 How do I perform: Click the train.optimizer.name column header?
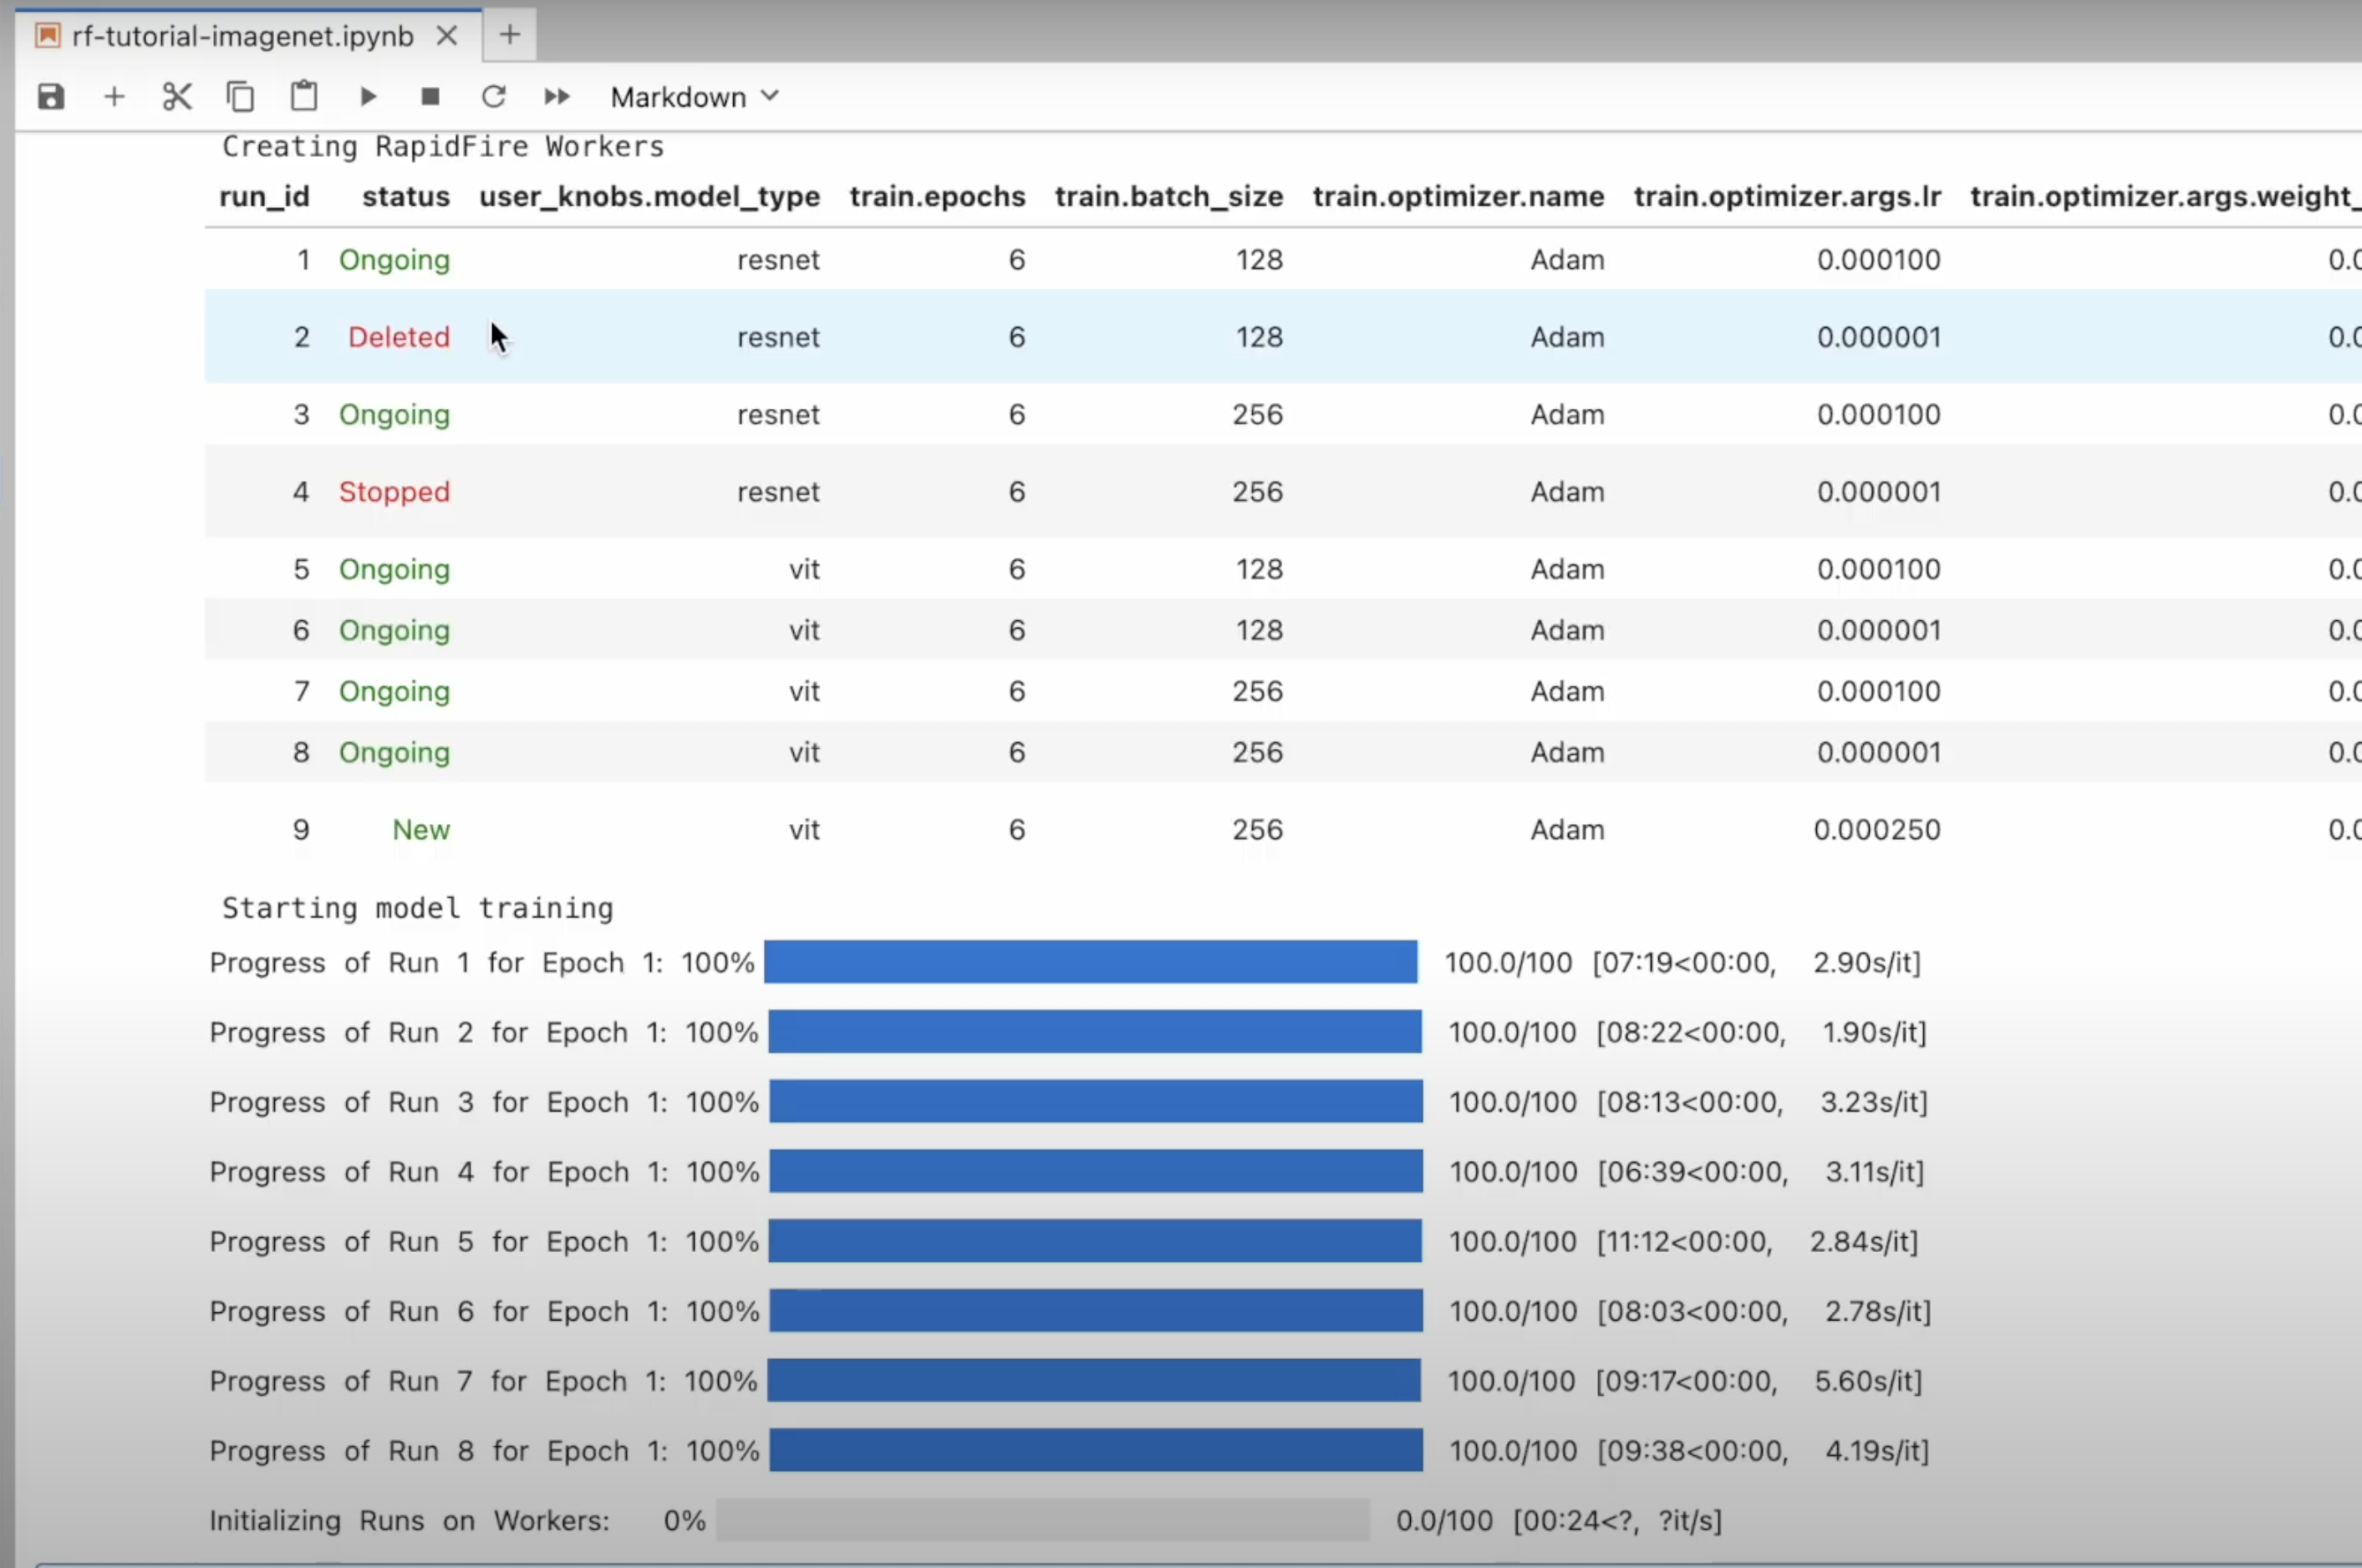pos(1458,196)
